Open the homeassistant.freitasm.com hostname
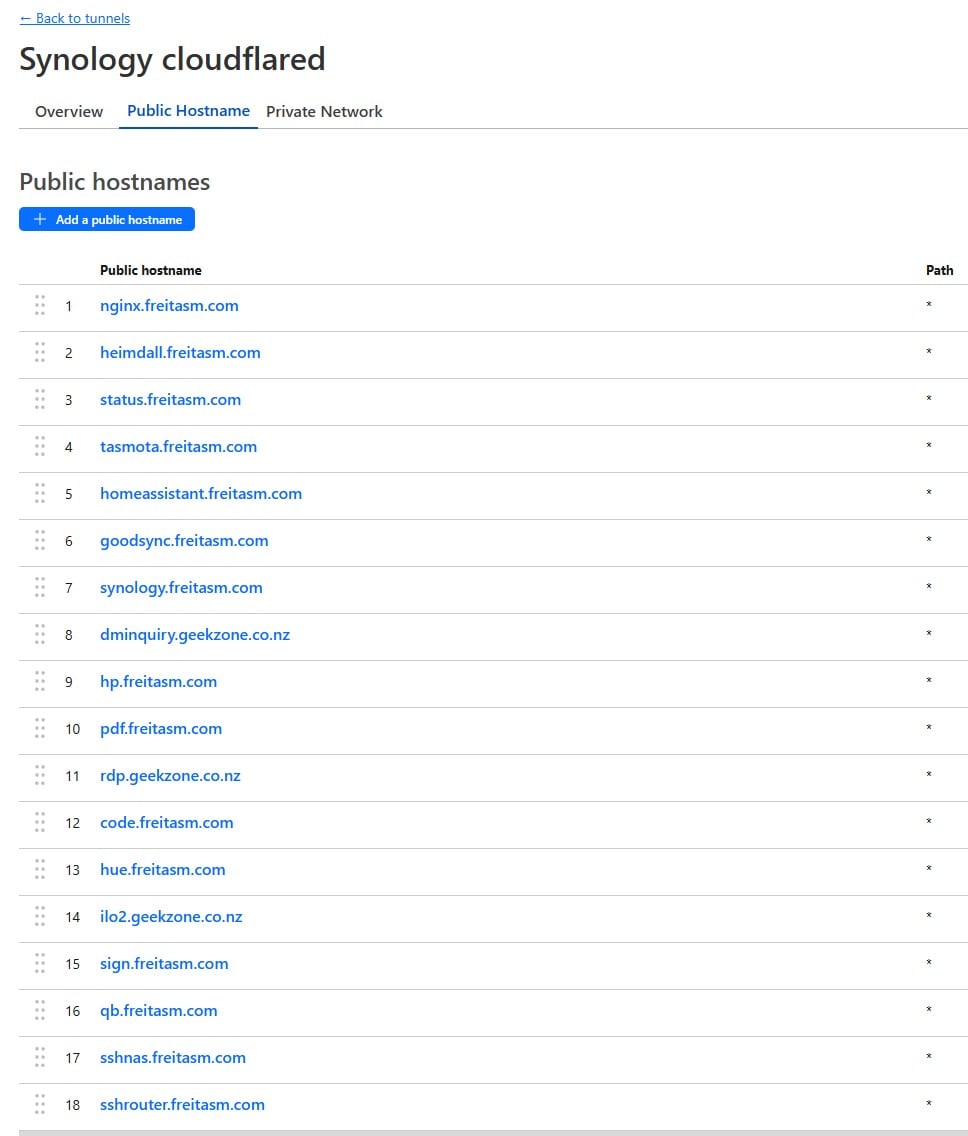This screenshot has height=1136, width=968. [201, 493]
